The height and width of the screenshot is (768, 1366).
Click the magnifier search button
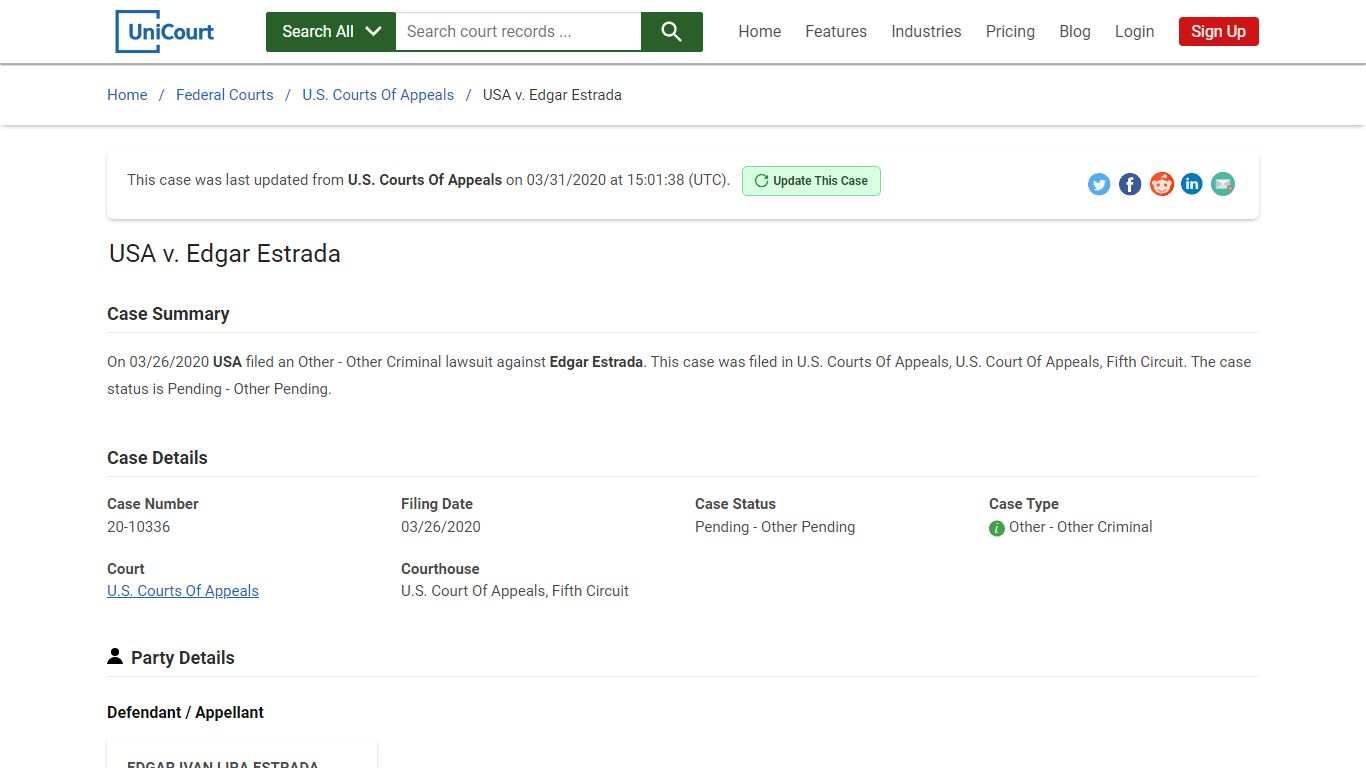(x=672, y=32)
